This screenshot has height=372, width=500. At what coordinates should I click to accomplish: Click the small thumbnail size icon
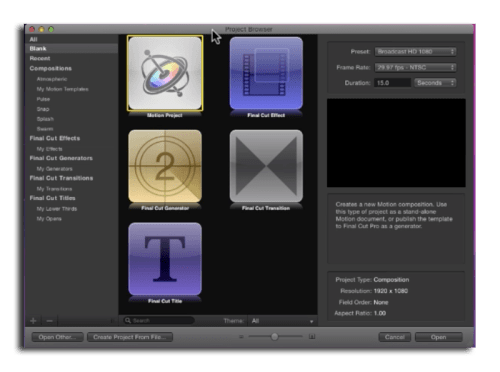tap(241, 337)
